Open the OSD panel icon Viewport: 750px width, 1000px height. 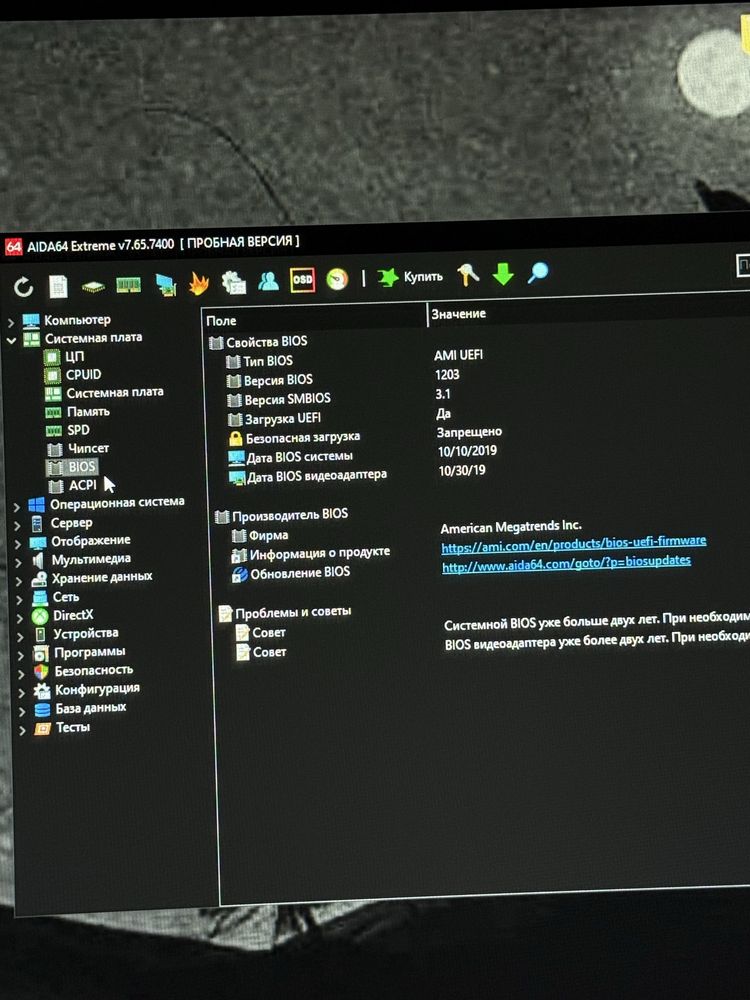click(x=302, y=280)
